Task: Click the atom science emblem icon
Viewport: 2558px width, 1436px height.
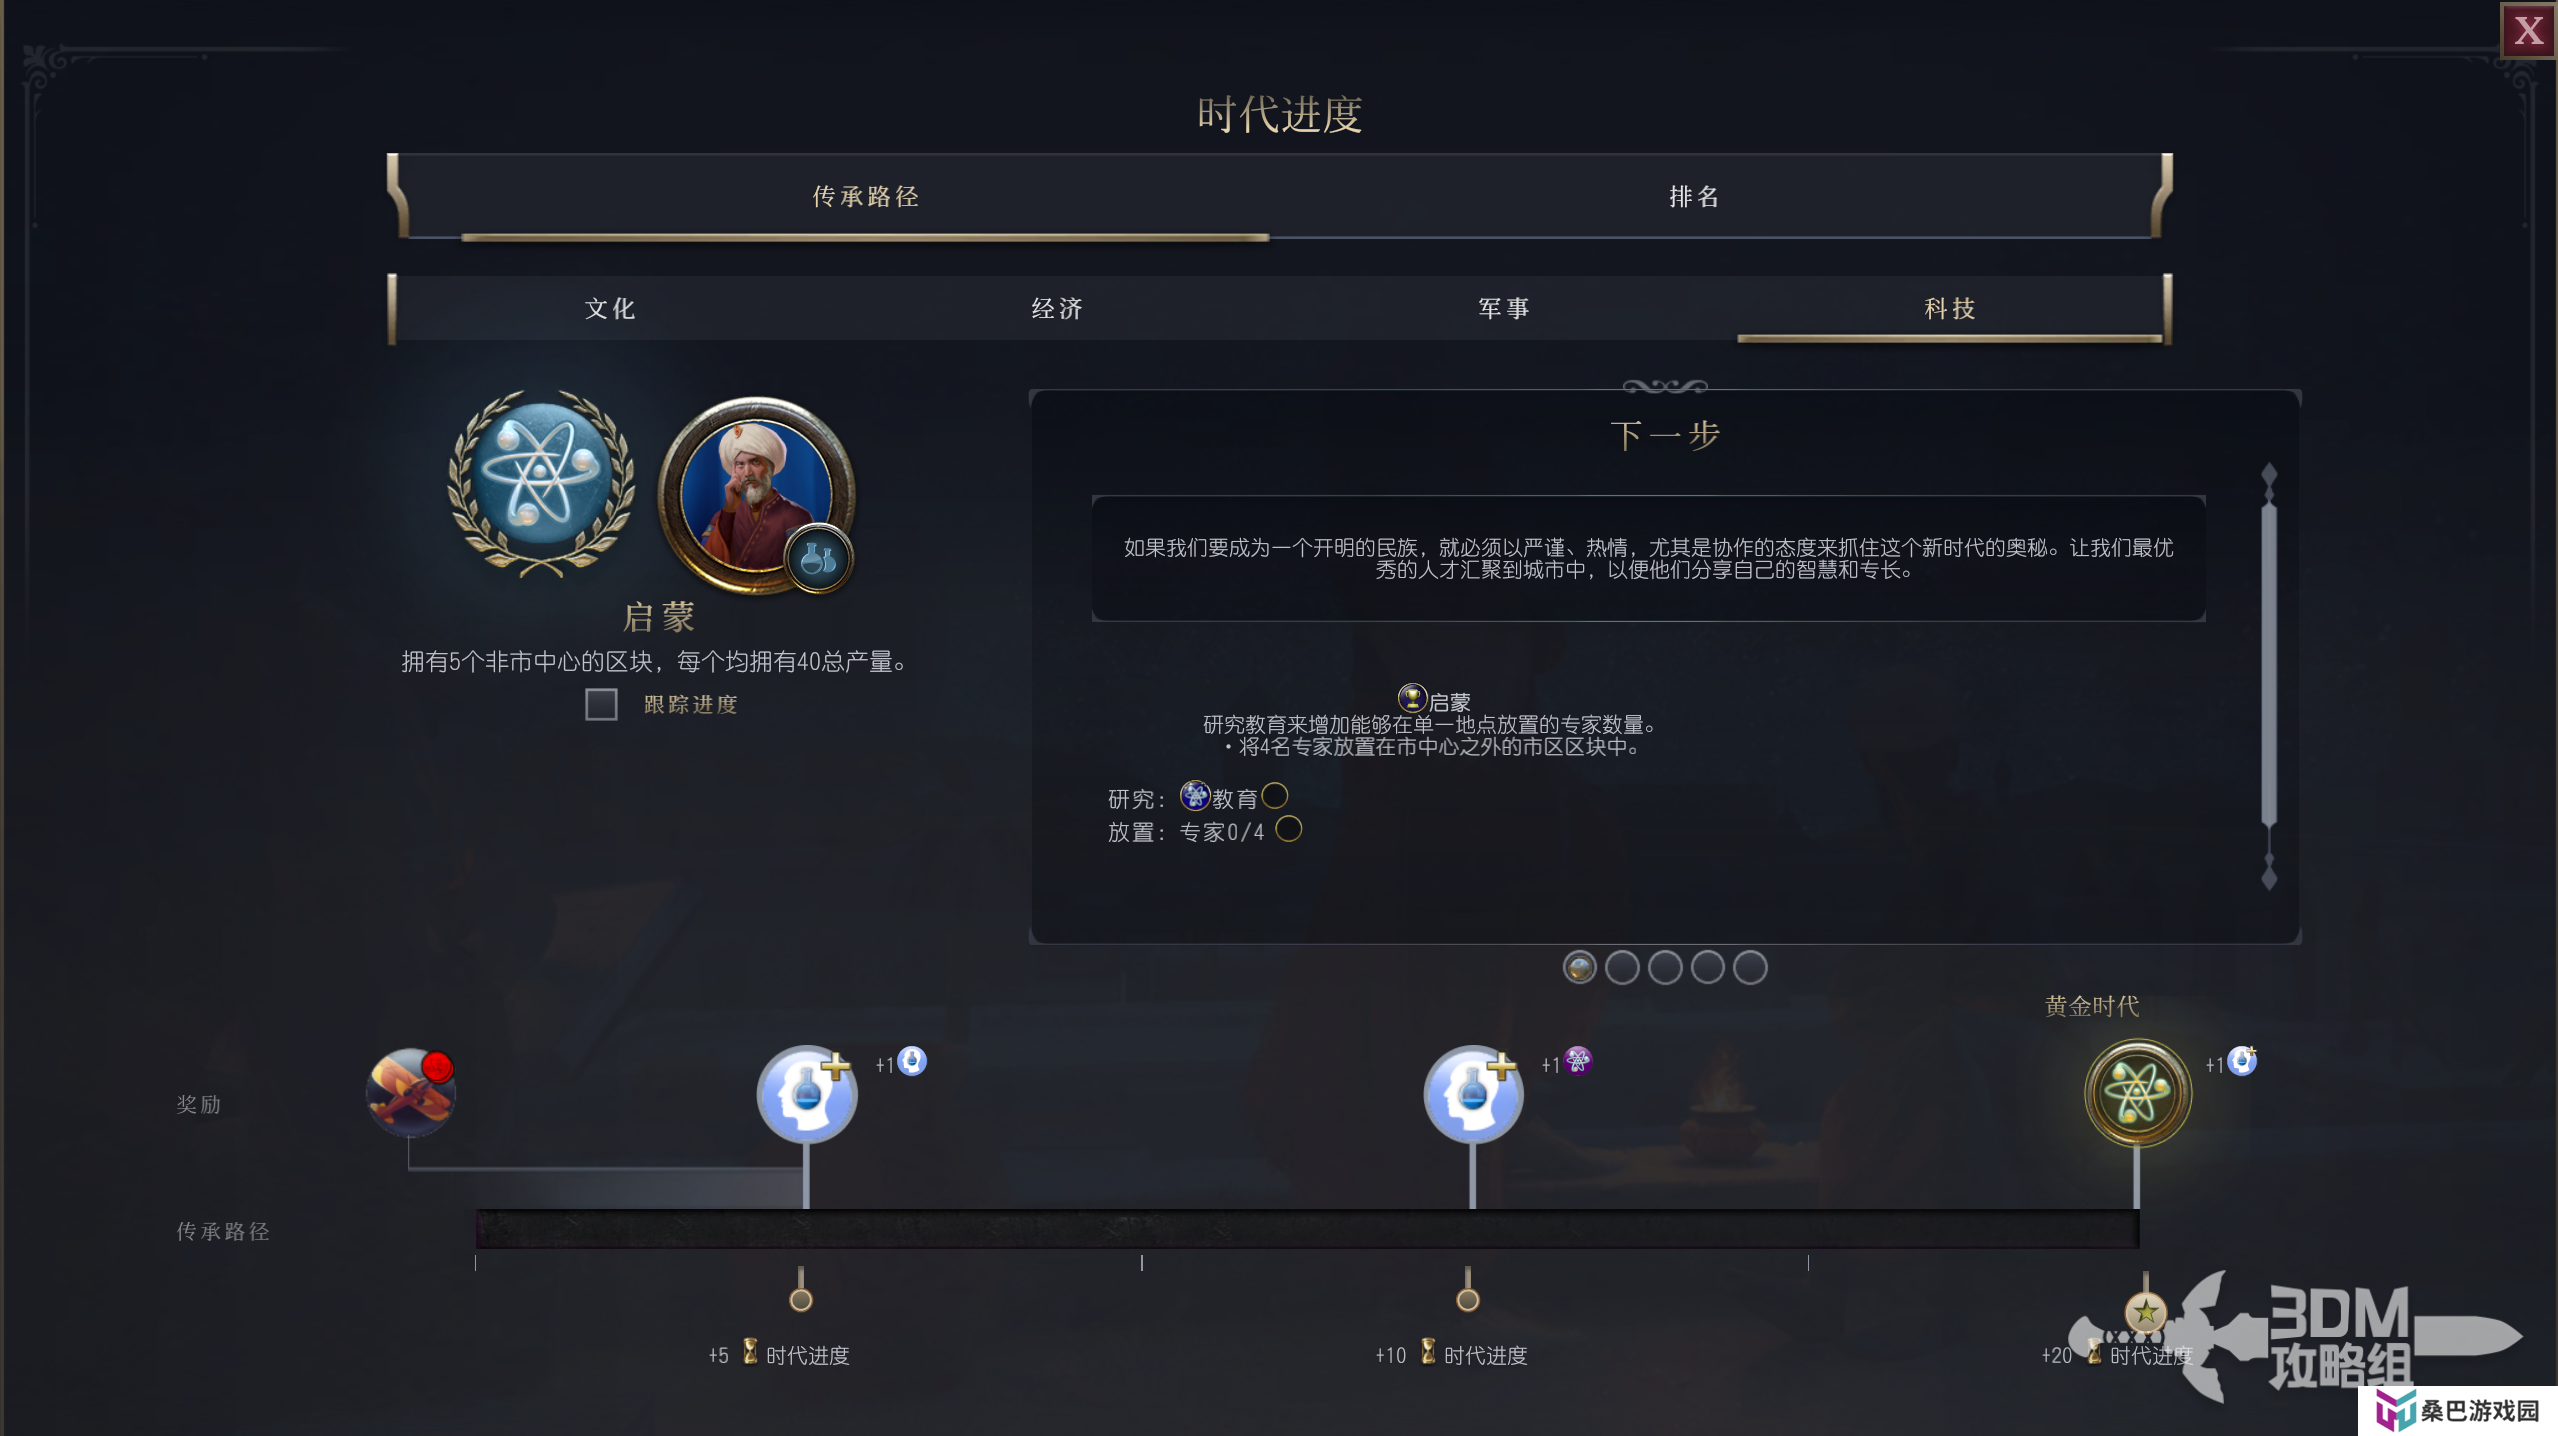Action: pyautogui.click(x=541, y=483)
